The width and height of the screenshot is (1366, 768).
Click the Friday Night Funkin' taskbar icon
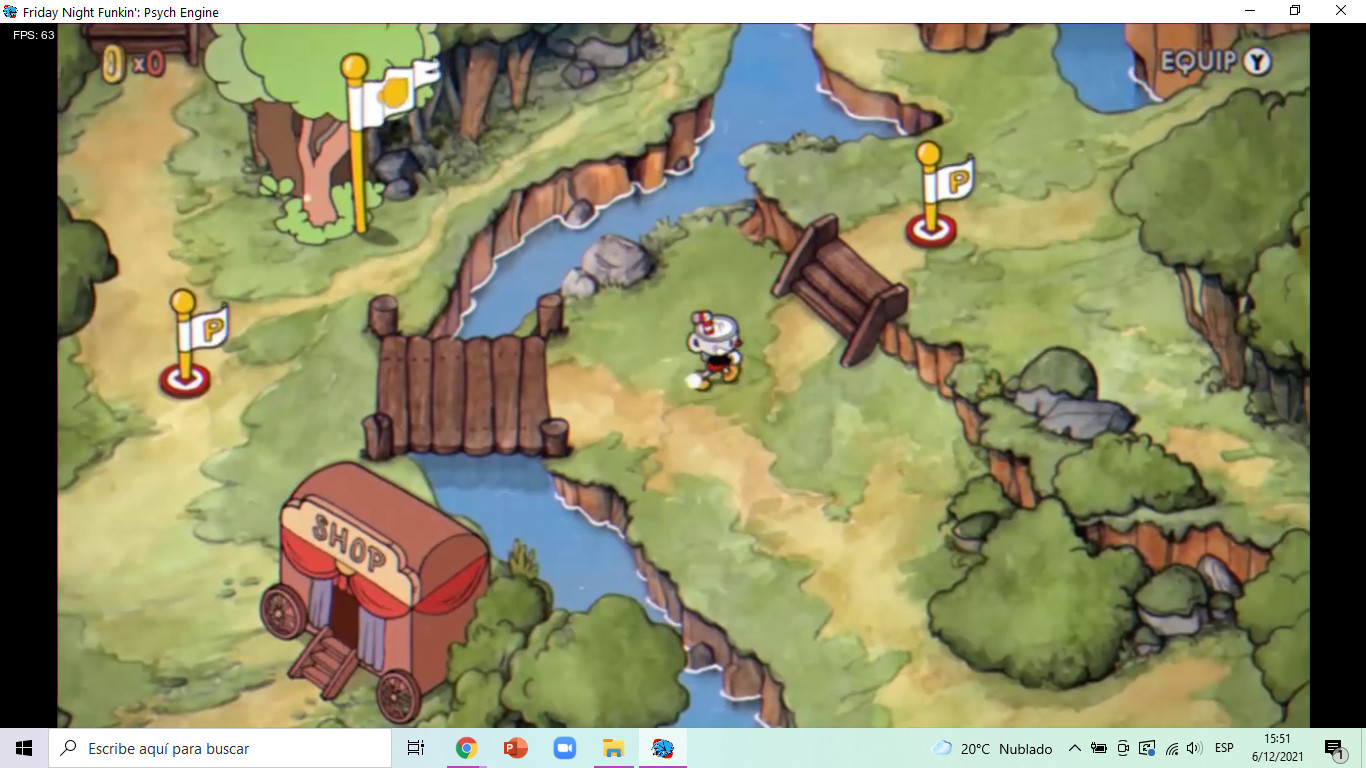point(662,748)
